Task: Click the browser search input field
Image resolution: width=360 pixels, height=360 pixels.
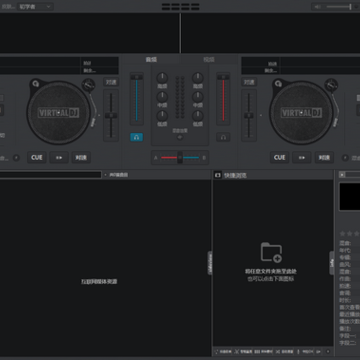Action: (50, 175)
